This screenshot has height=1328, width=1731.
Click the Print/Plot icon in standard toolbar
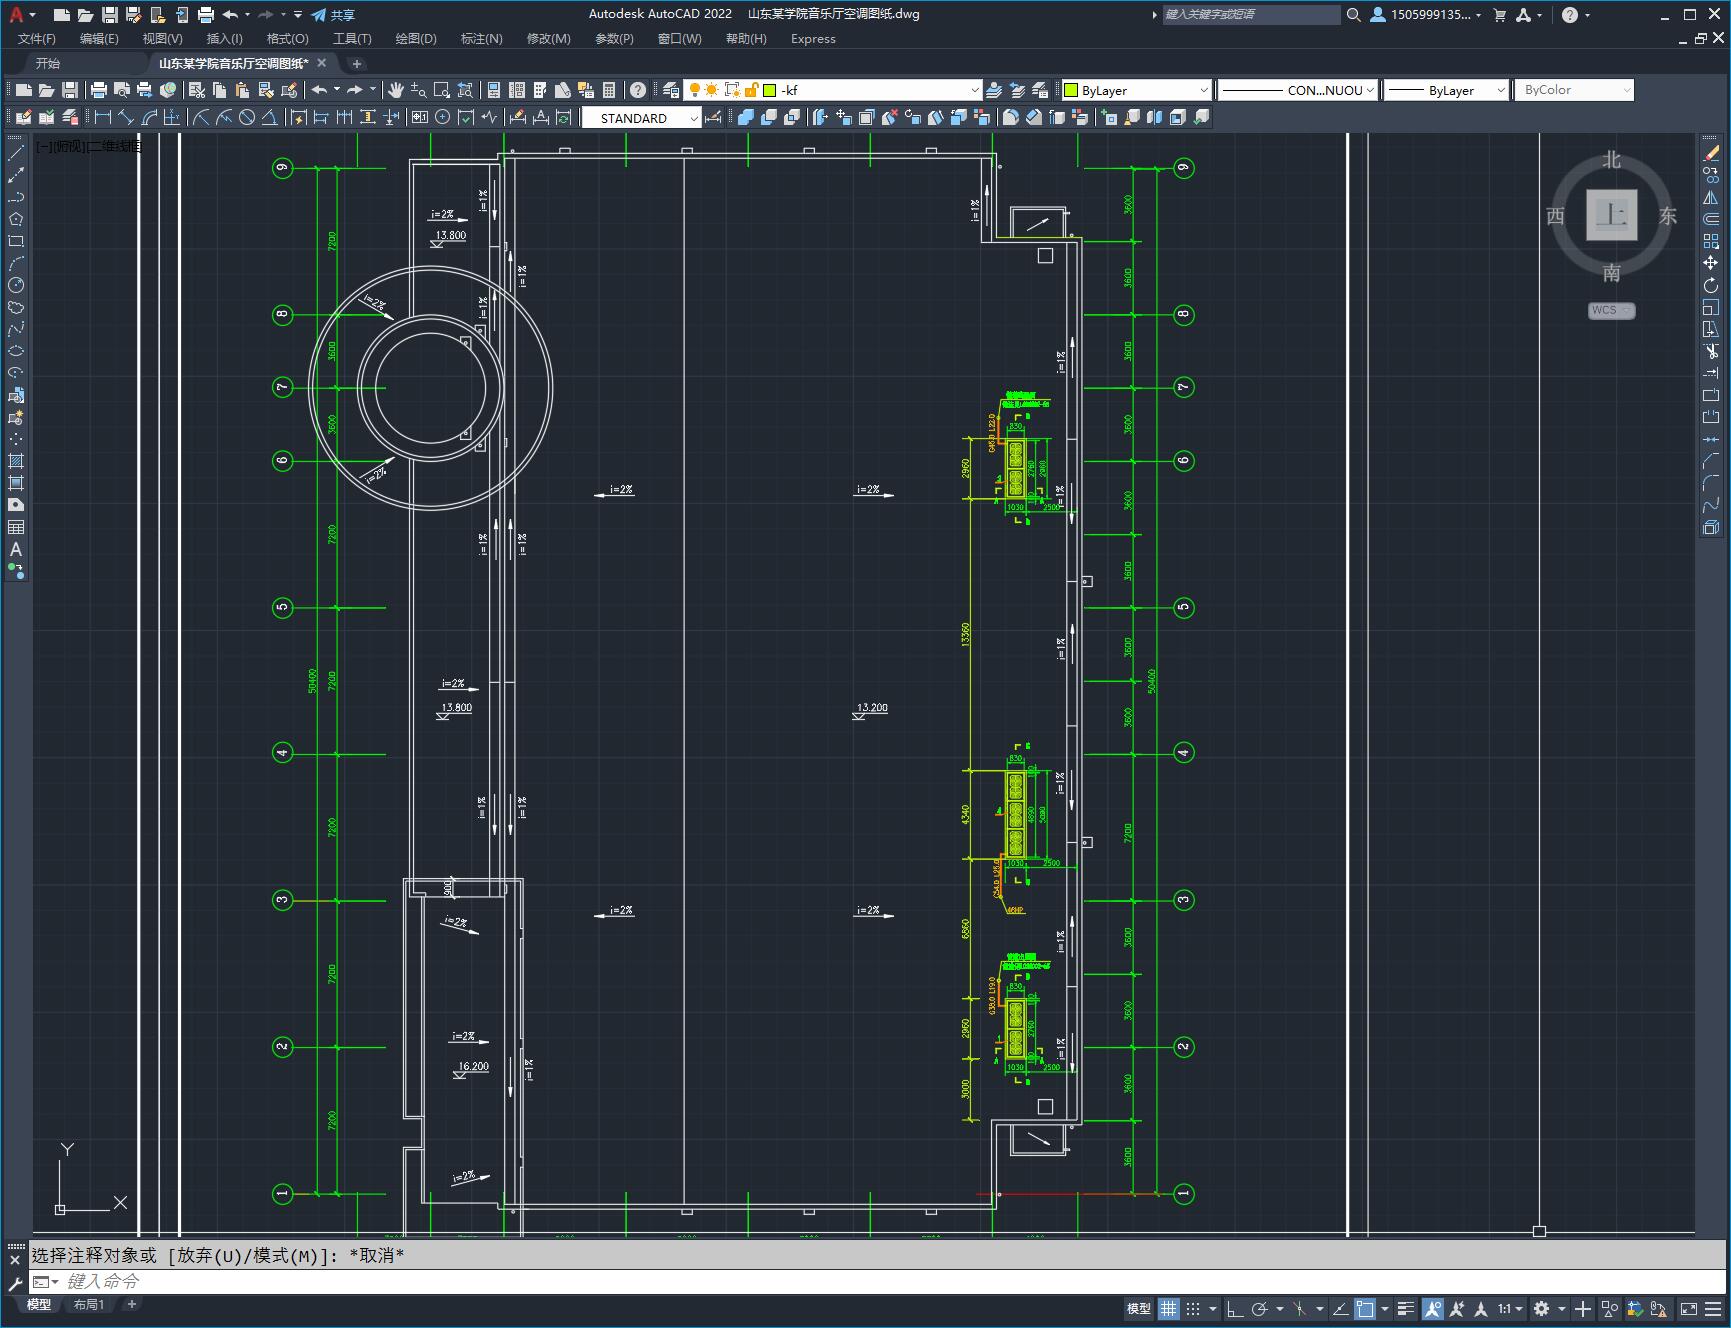[x=99, y=90]
